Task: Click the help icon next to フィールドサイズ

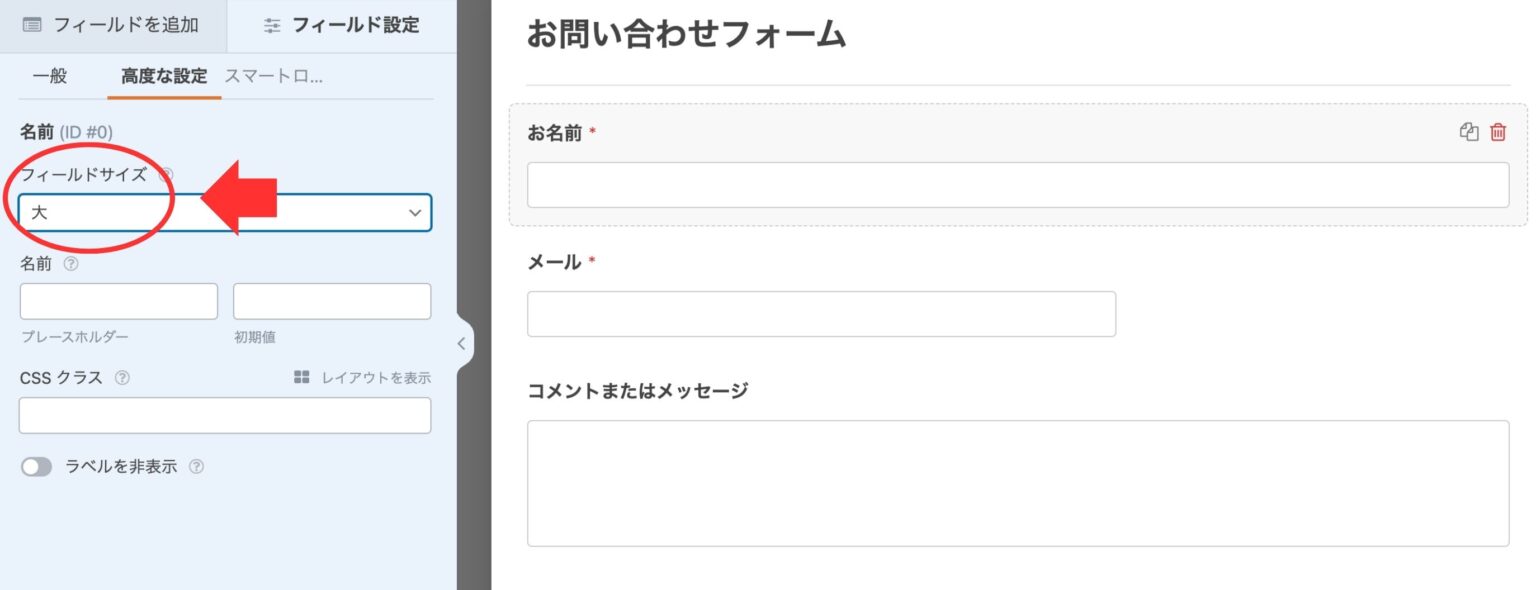Action: (167, 172)
